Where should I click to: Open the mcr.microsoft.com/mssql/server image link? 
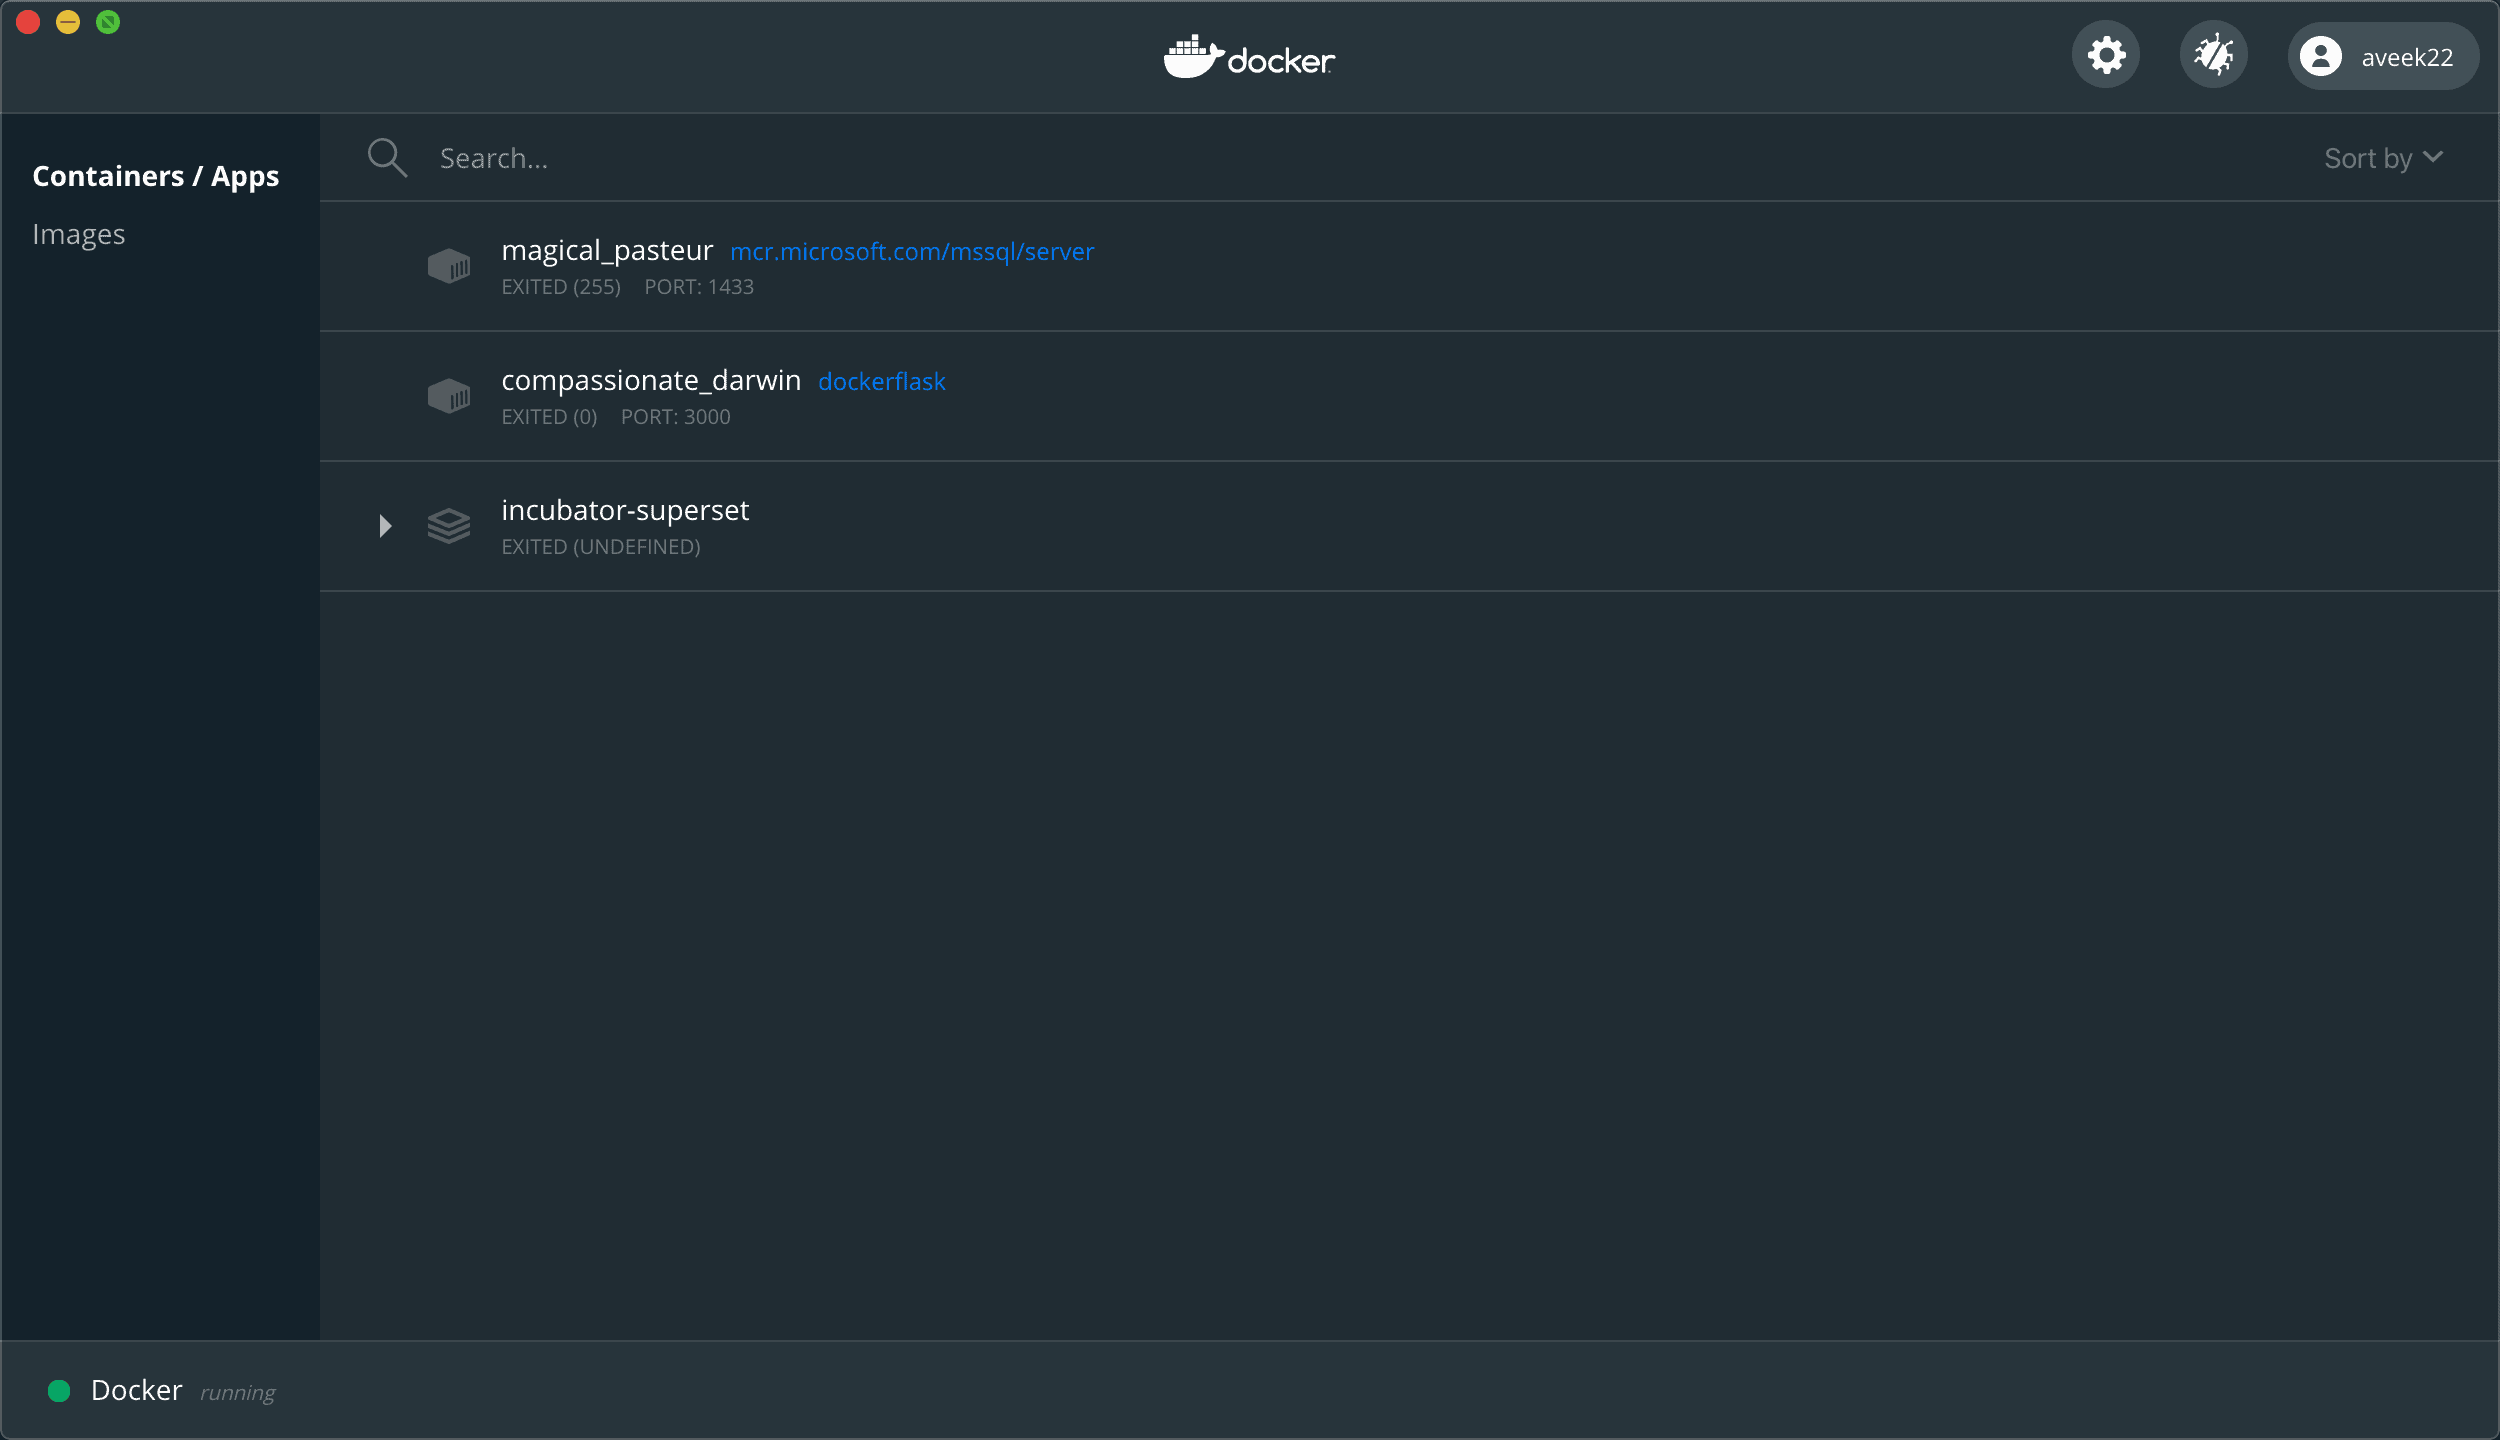[x=912, y=252]
